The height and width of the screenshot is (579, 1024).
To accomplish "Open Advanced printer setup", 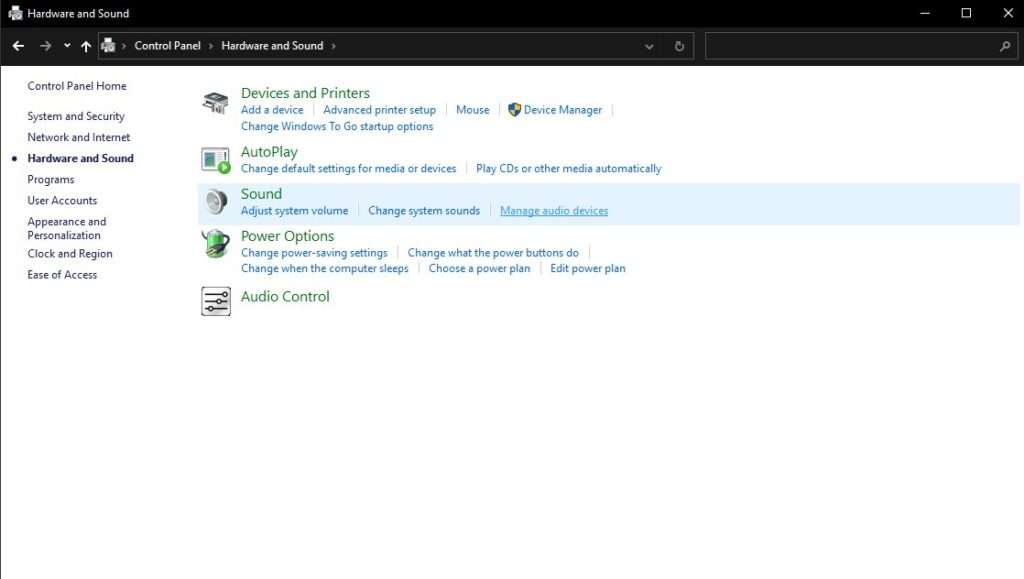I will (x=379, y=110).
